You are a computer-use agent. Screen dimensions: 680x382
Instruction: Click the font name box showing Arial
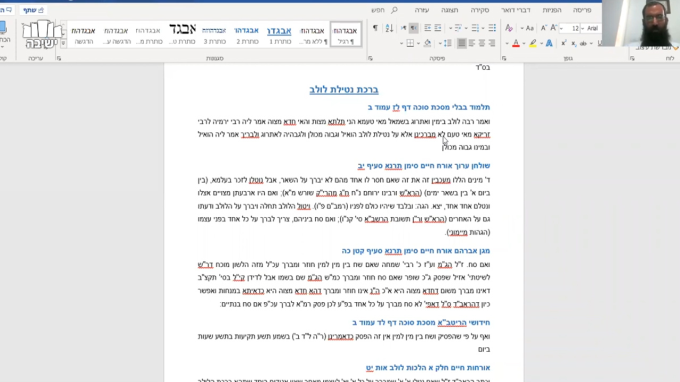[592, 29]
